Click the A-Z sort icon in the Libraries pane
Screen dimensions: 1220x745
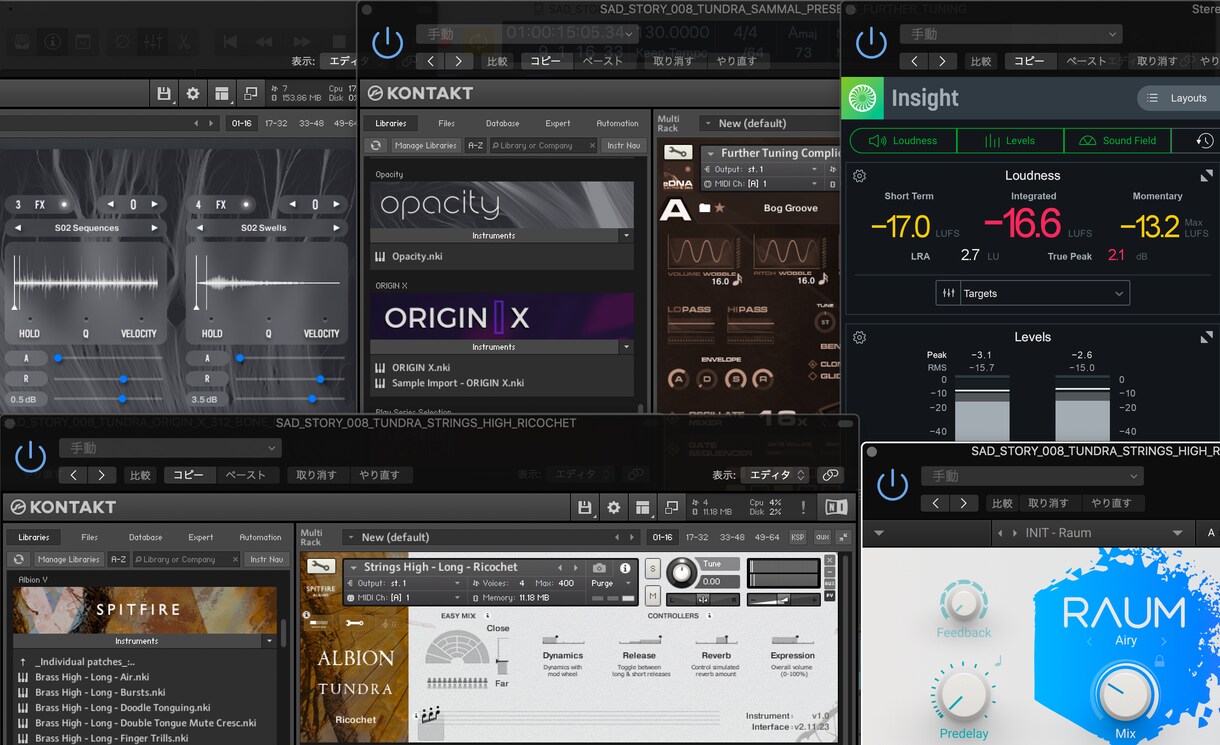click(117, 559)
